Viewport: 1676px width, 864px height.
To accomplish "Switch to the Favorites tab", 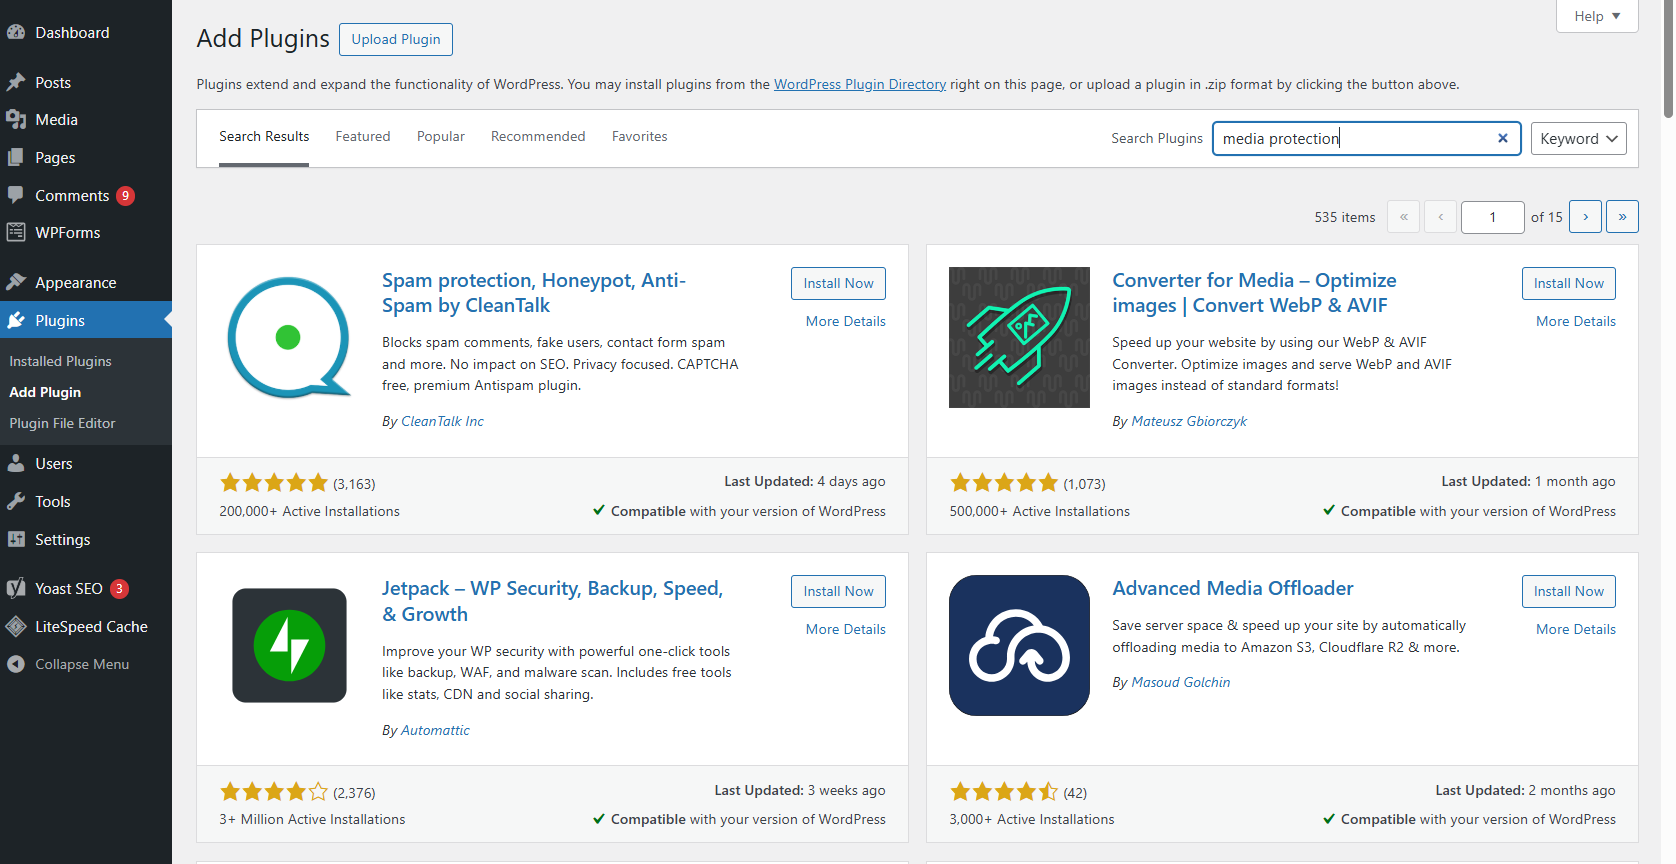I will click(640, 137).
